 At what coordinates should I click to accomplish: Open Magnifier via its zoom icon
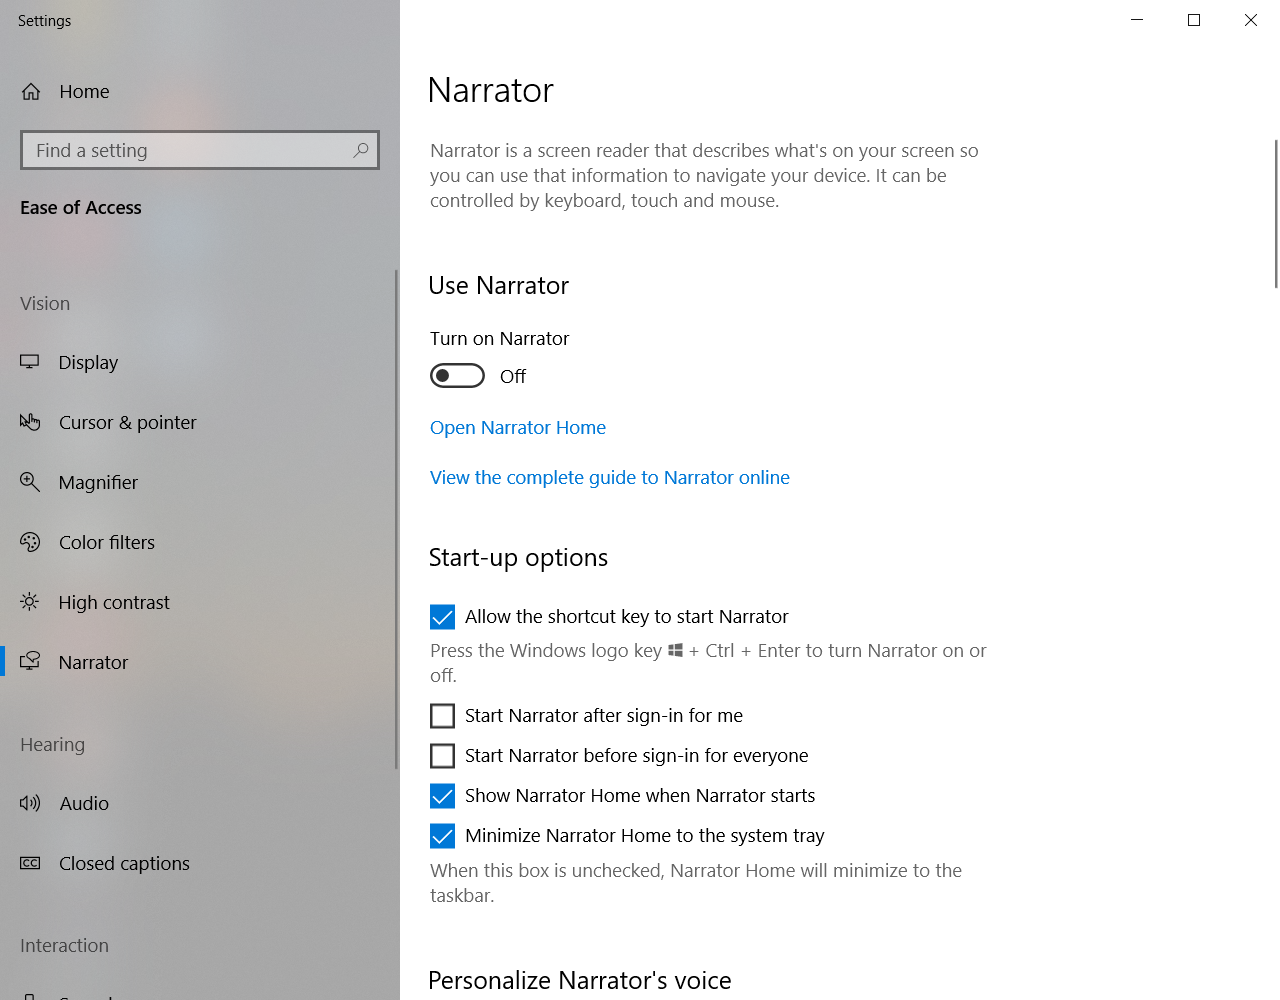[30, 482]
